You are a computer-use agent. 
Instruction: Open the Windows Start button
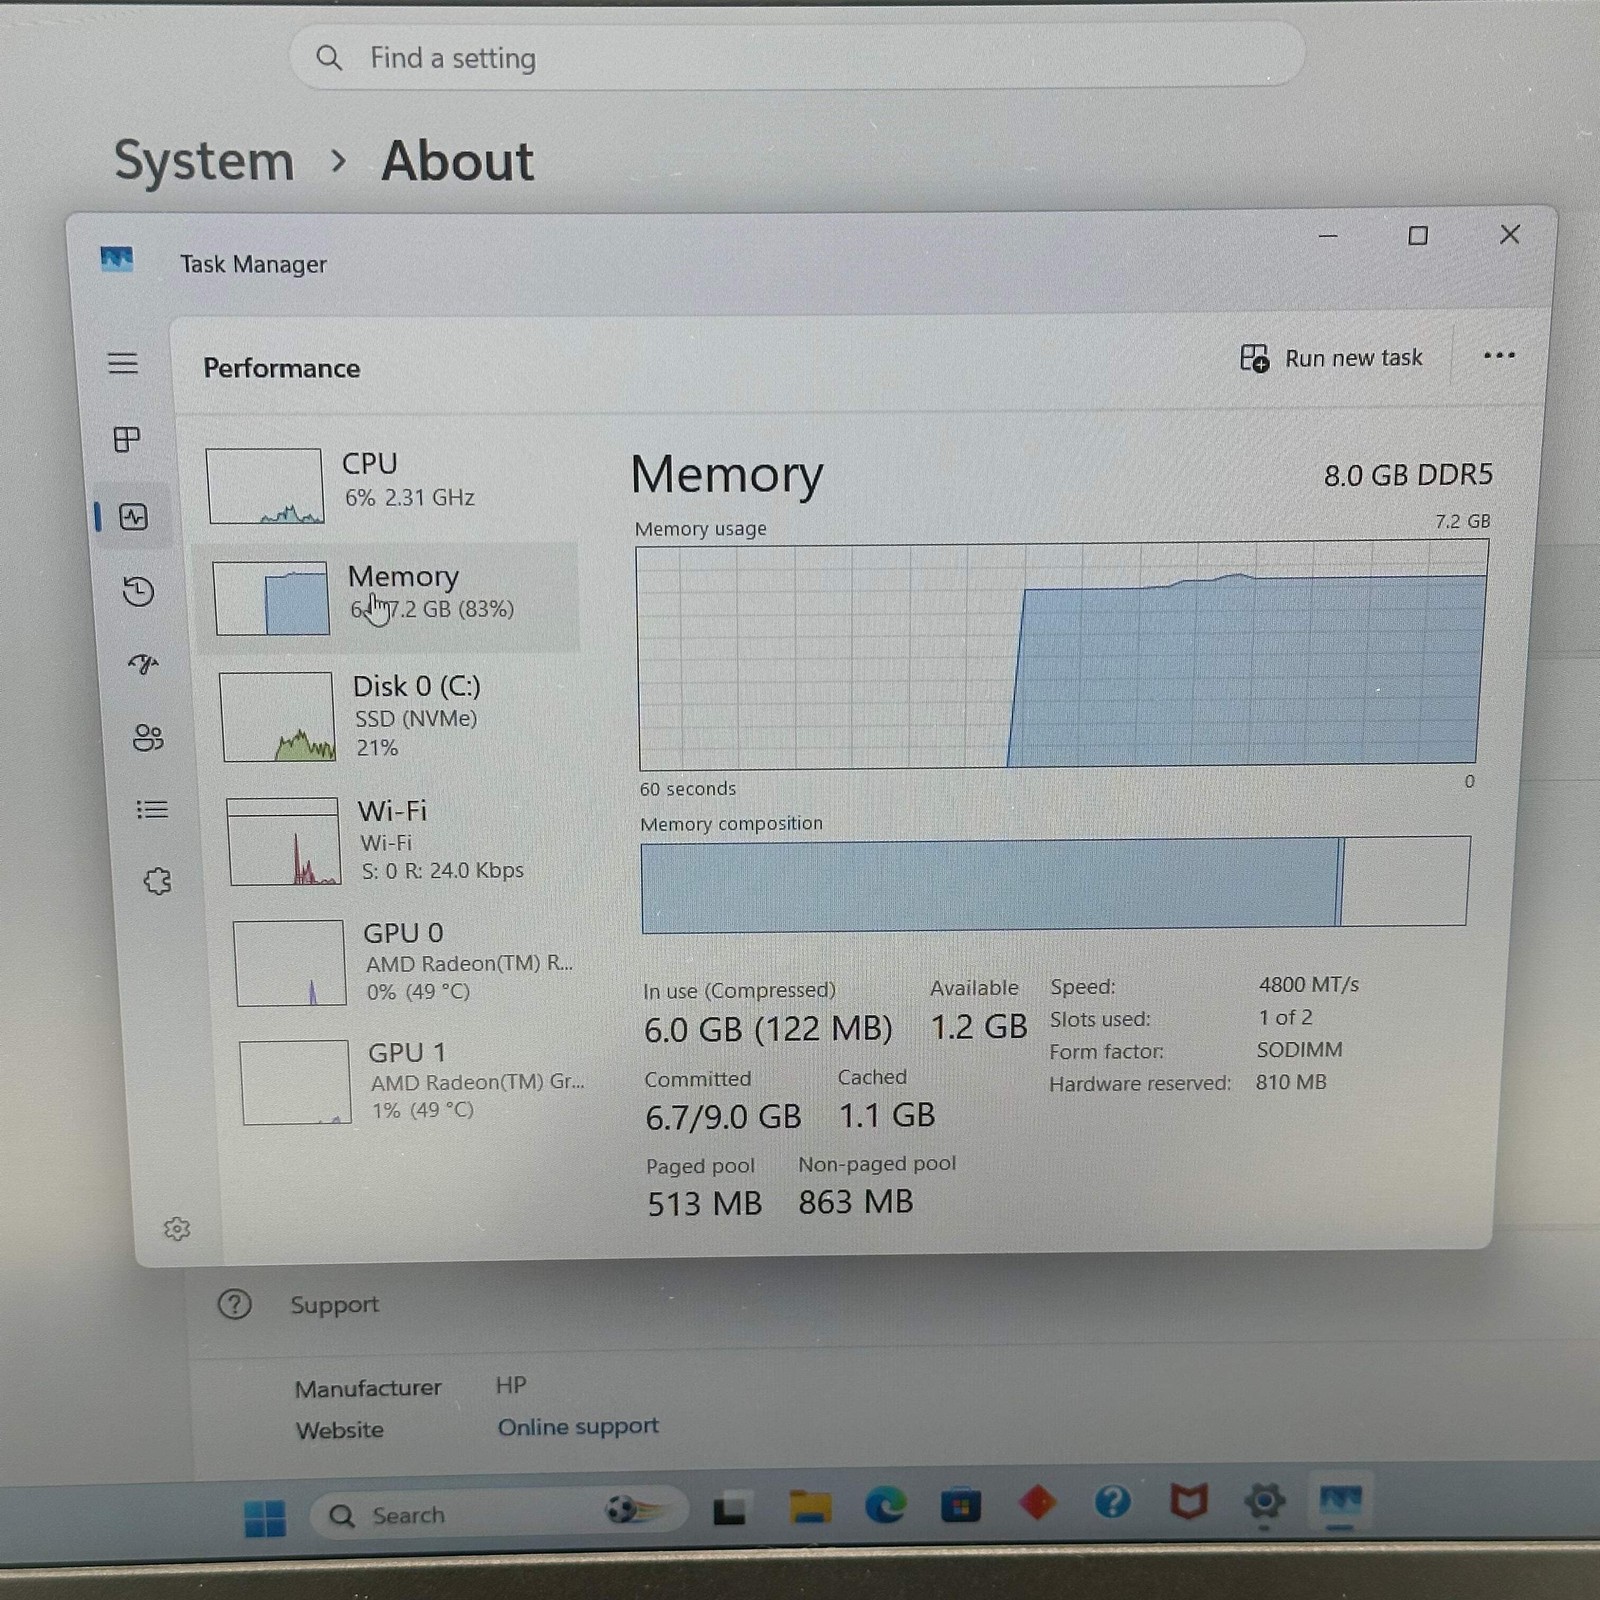(265, 1517)
